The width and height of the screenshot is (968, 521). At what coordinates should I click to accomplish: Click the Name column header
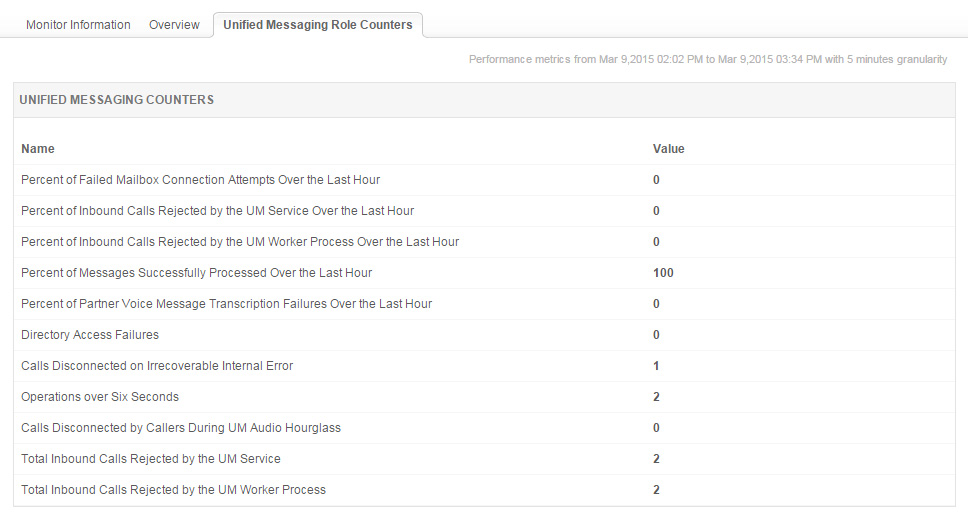pyautogui.click(x=38, y=149)
